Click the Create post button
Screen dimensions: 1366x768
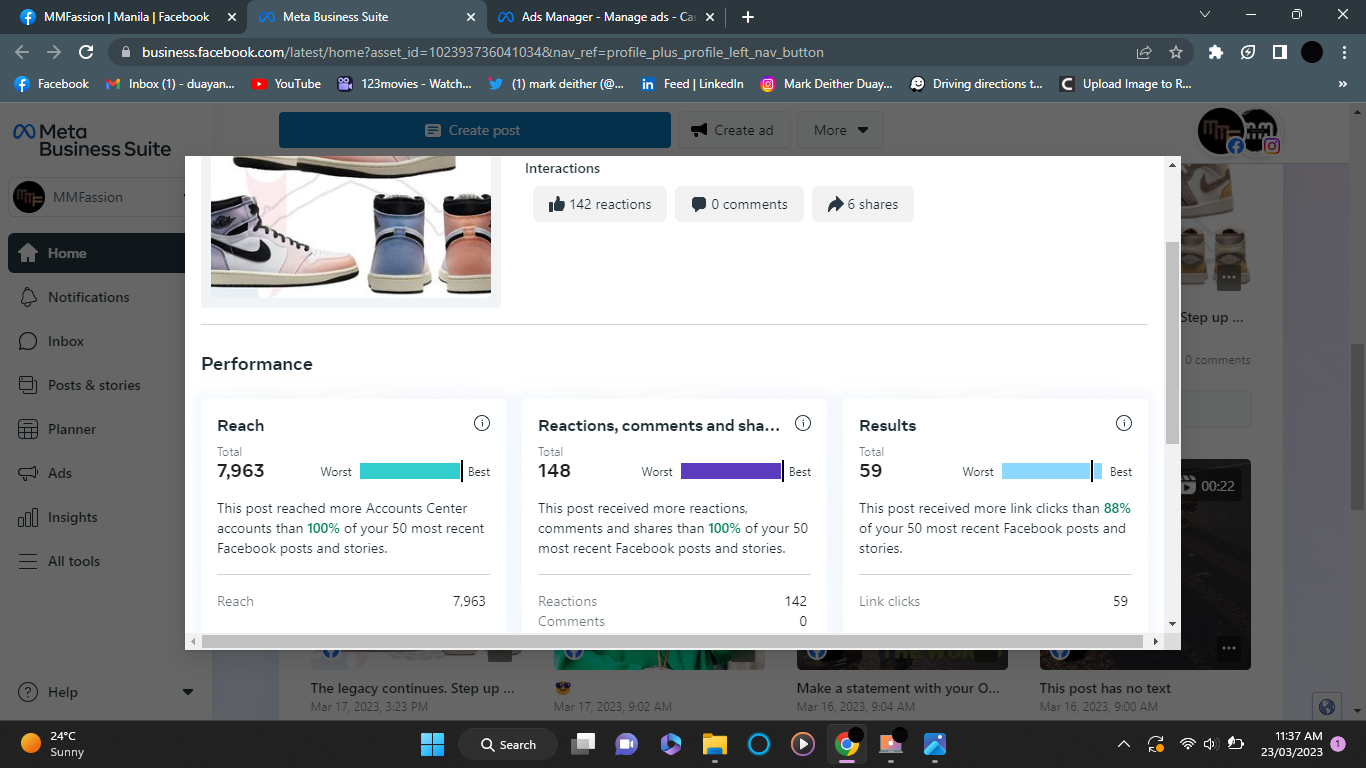tap(475, 130)
